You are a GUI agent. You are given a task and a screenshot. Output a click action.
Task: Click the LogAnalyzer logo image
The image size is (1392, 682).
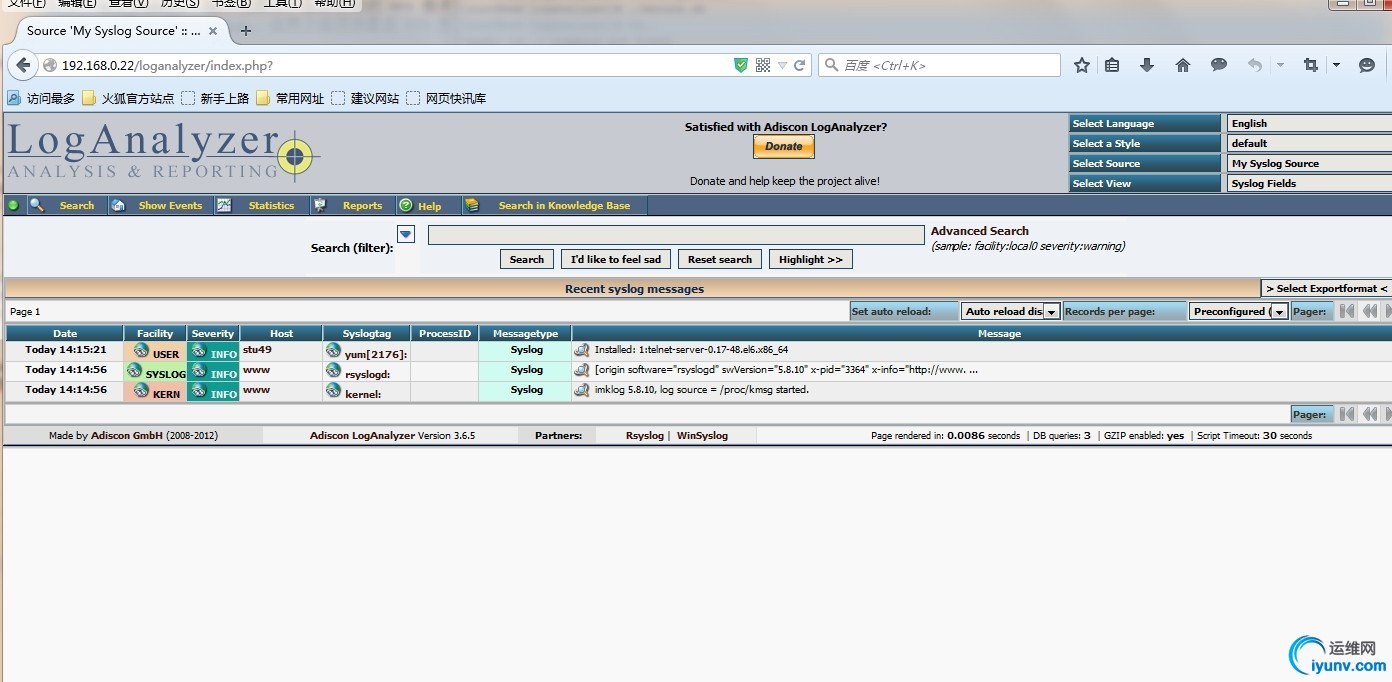tap(162, 152)
